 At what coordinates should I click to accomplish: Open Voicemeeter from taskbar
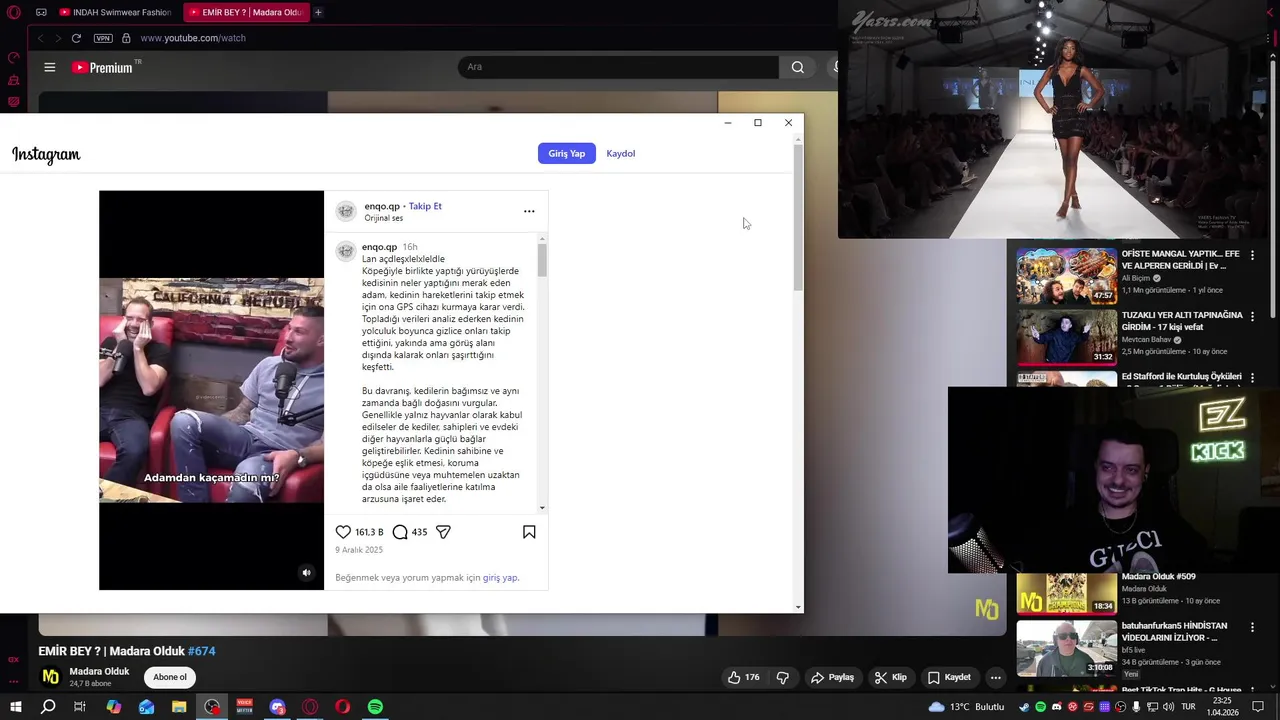(x=244, y=707)
